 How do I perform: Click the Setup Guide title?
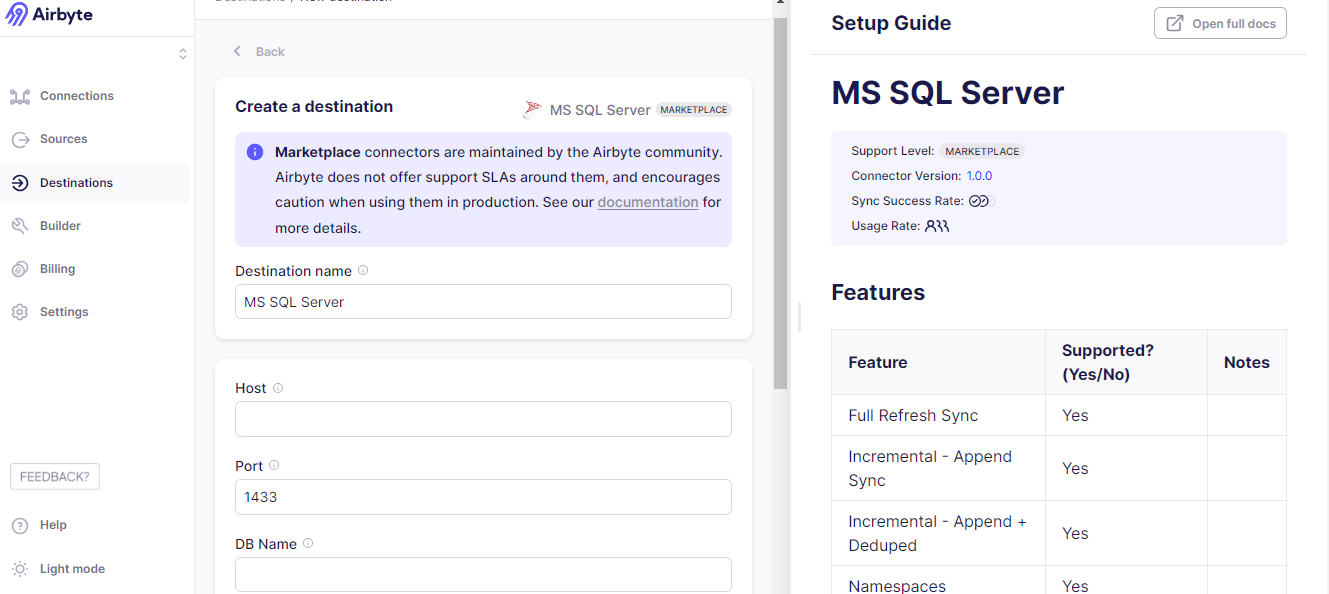coord(891,23)
